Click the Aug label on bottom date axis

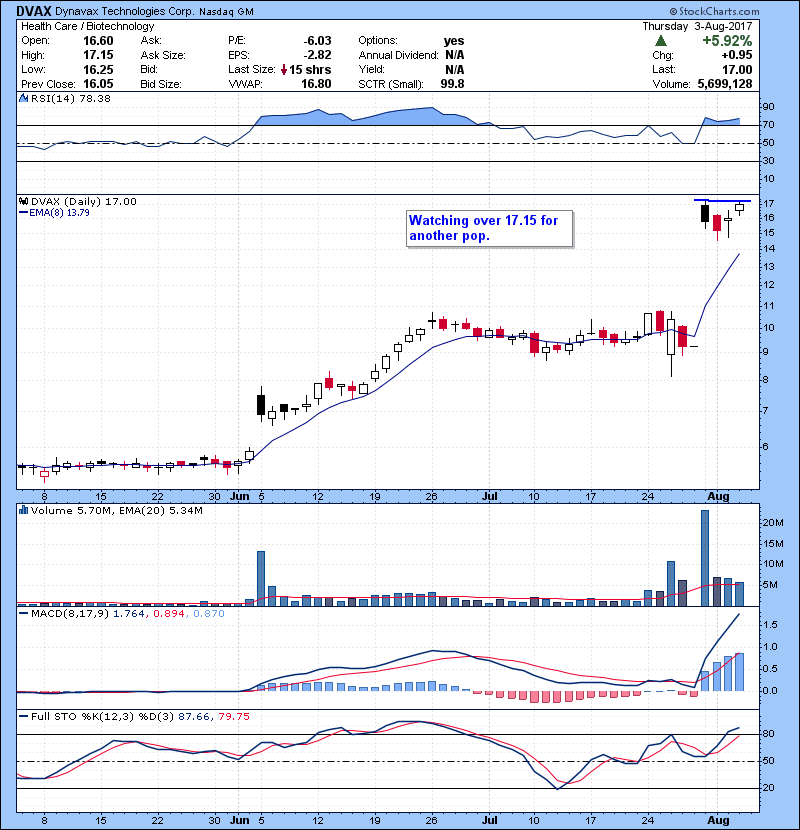718,820
